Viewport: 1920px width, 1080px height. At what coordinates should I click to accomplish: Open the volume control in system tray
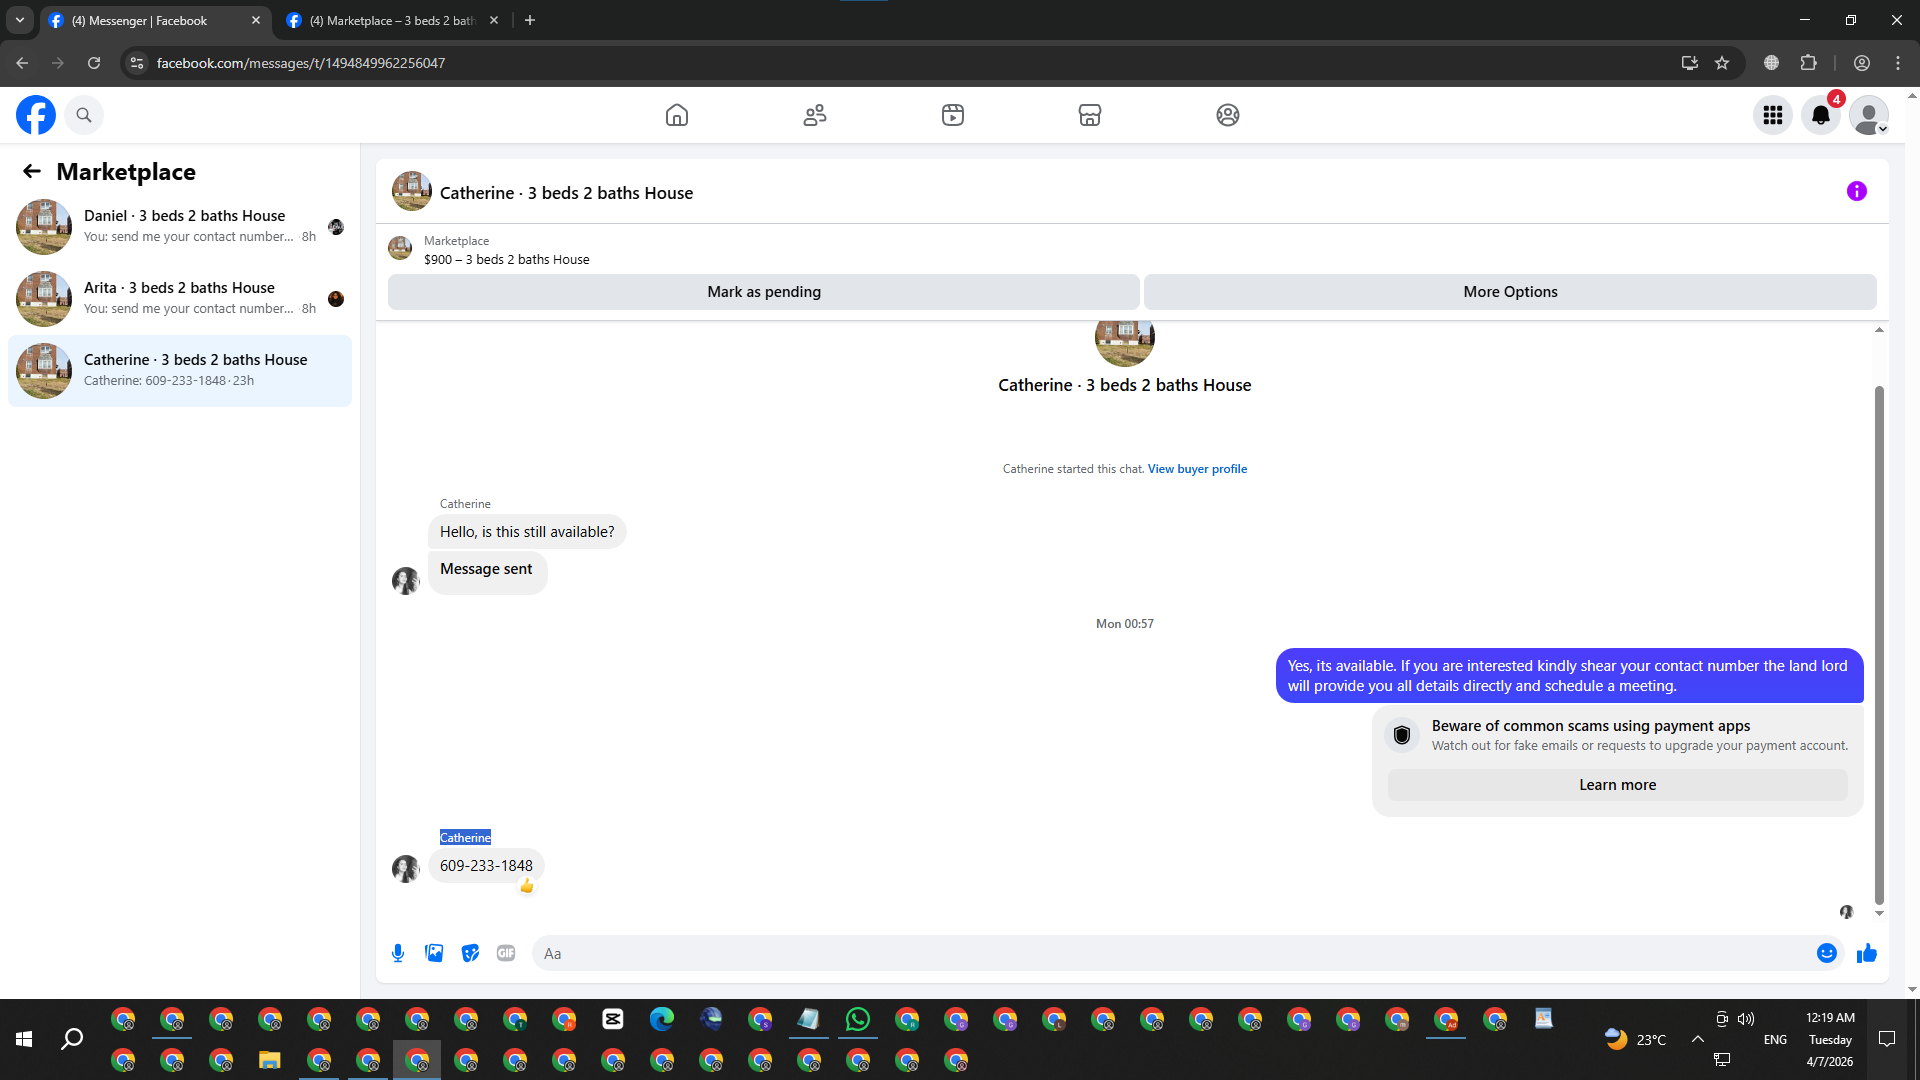pyautogui.click(x=1746, y=1019)
